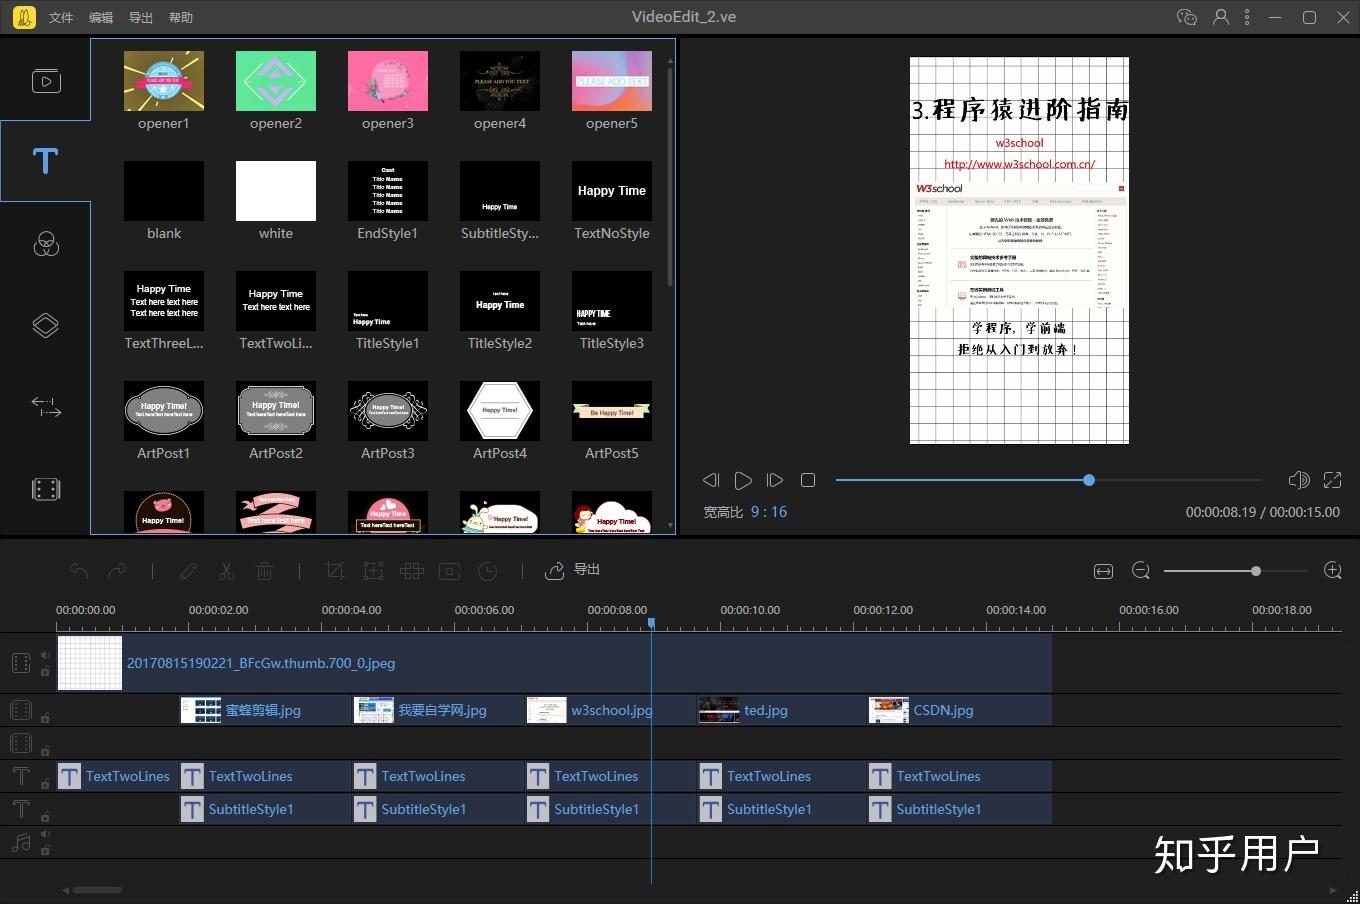This screenshot has width=1360, height=904.
Task: Click the scissors split icon
Action: click(226, 571)
